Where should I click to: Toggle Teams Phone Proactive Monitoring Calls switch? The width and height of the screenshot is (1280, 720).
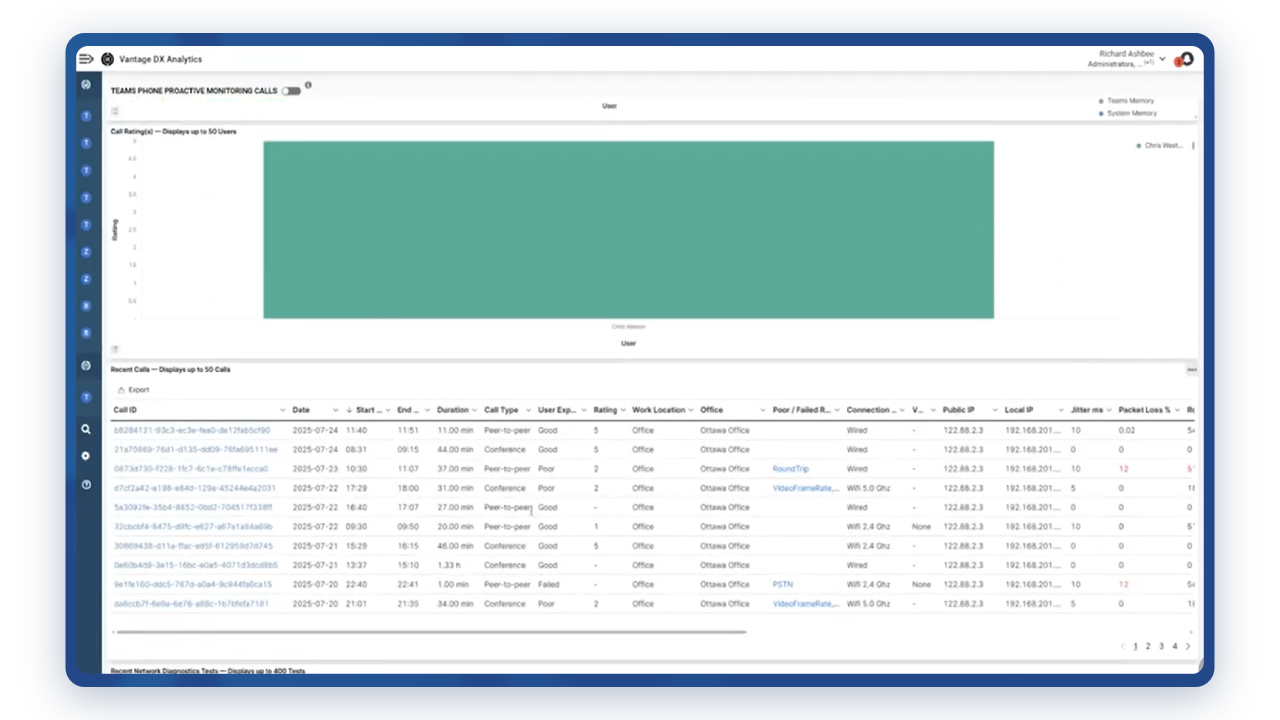click(290, 91)
